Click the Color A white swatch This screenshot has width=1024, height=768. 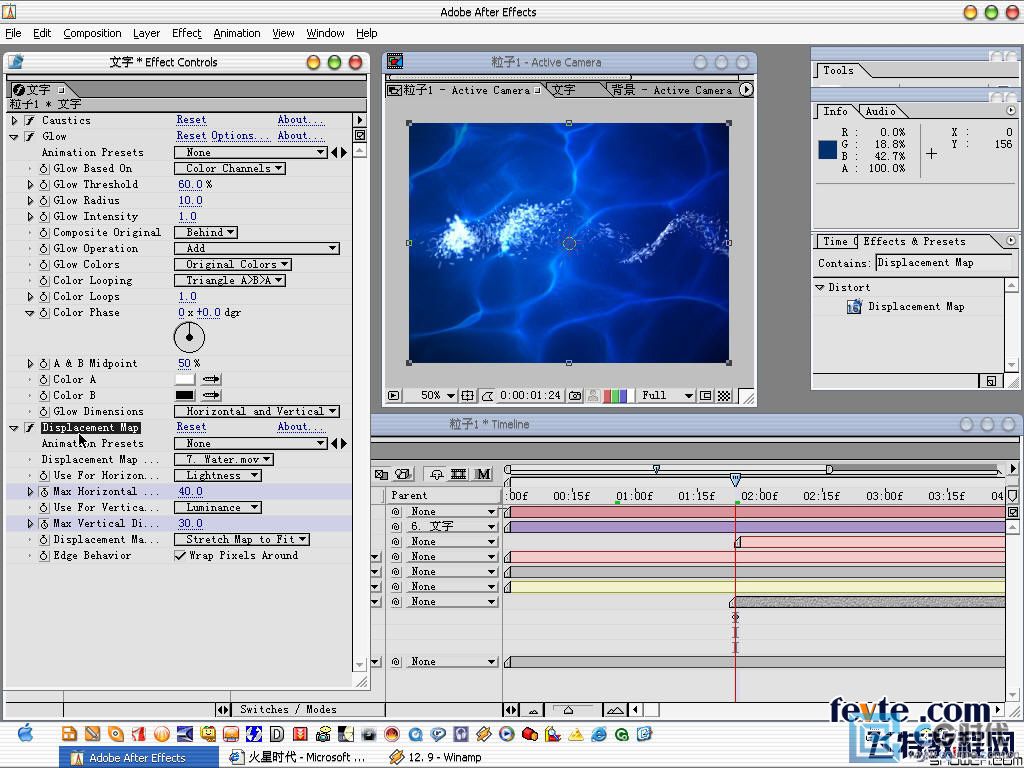[x=185, y=379]
